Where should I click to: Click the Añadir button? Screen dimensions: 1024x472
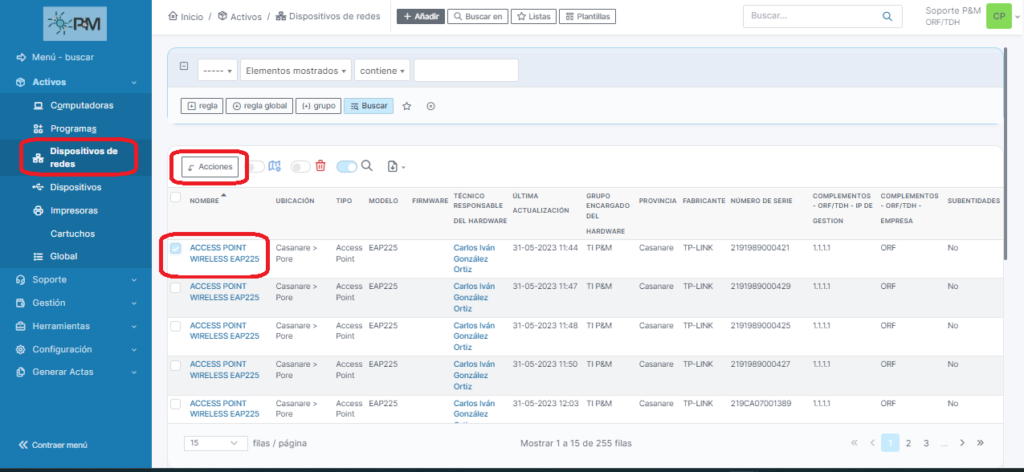(x=419, y=16)
